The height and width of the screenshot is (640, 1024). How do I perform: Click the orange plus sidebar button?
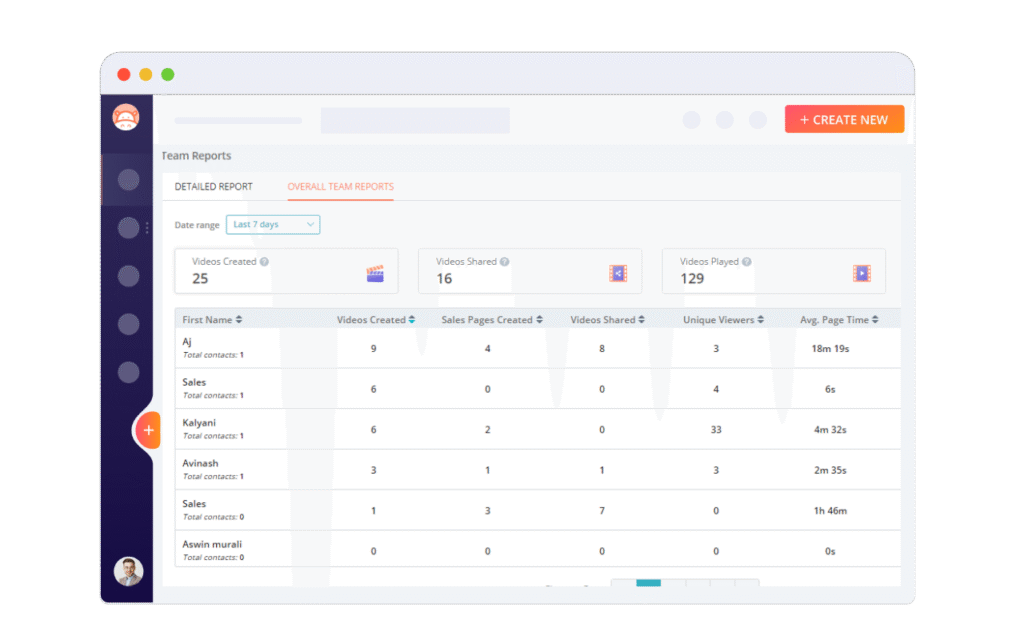pos(148,430)
